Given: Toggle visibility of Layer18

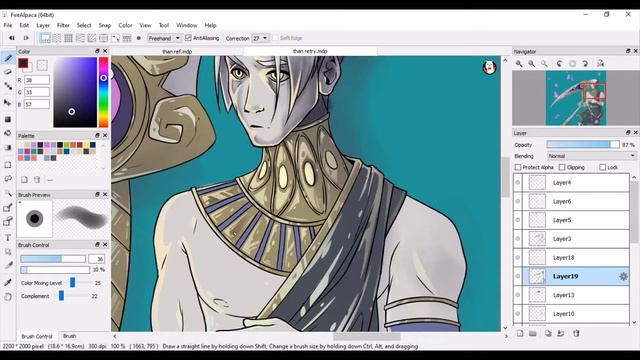Looking at the screenshot, I should point(518,258).
